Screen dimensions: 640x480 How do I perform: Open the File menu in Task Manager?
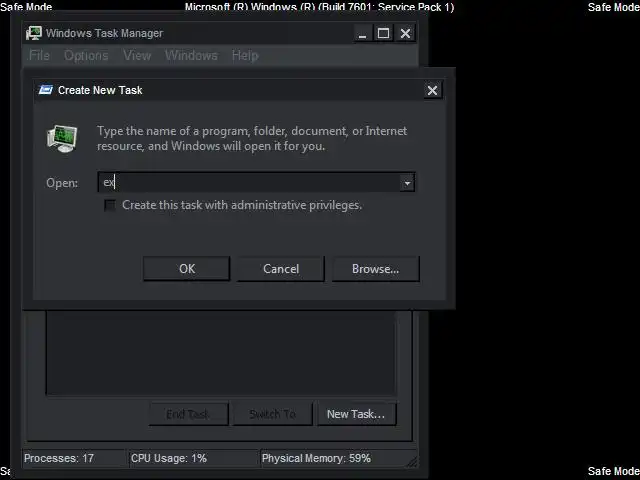pyautogui.click(x=39, y=55)
